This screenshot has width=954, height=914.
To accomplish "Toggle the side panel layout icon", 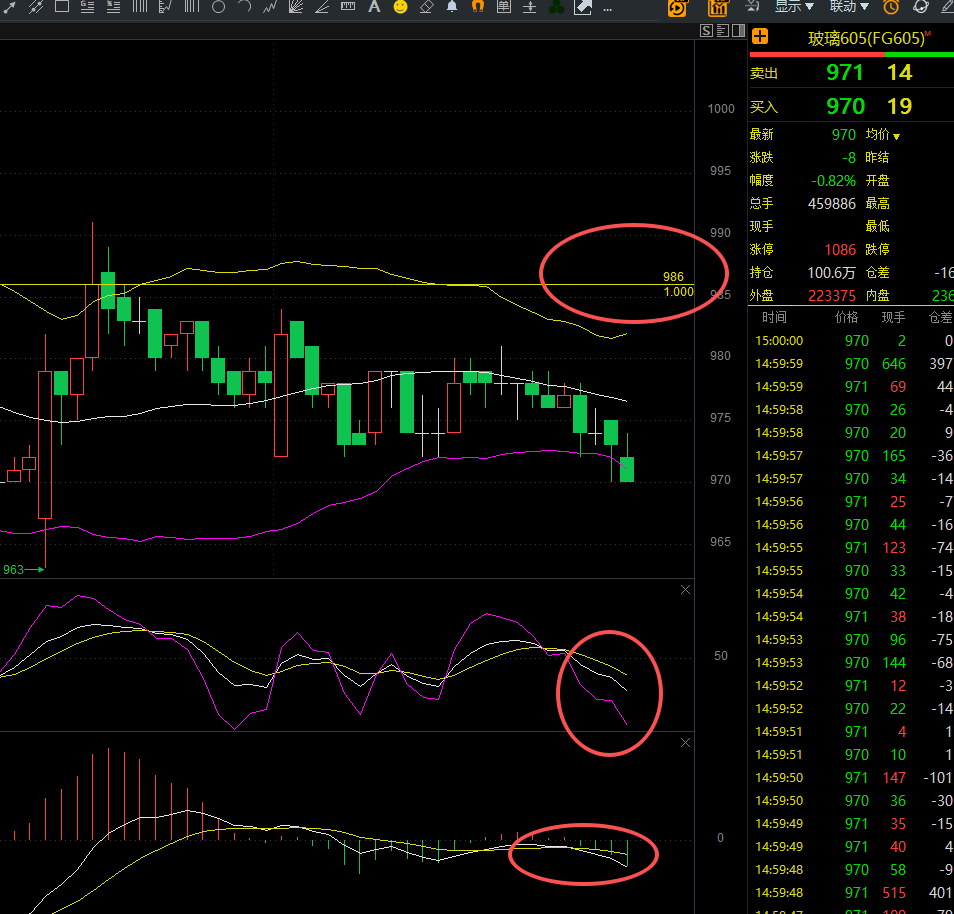I will click(739, 31).
